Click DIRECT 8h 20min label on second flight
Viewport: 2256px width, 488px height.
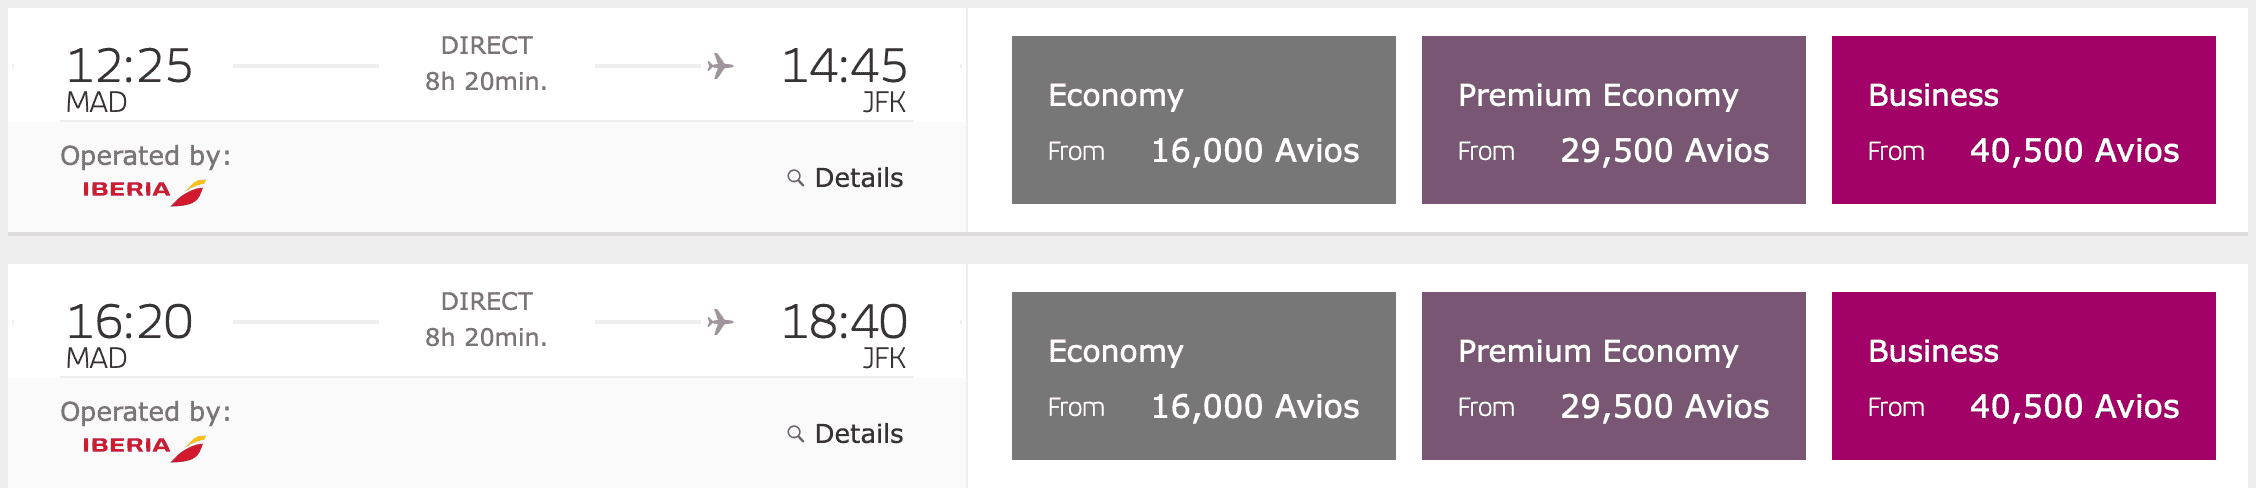tap(487, 320)
